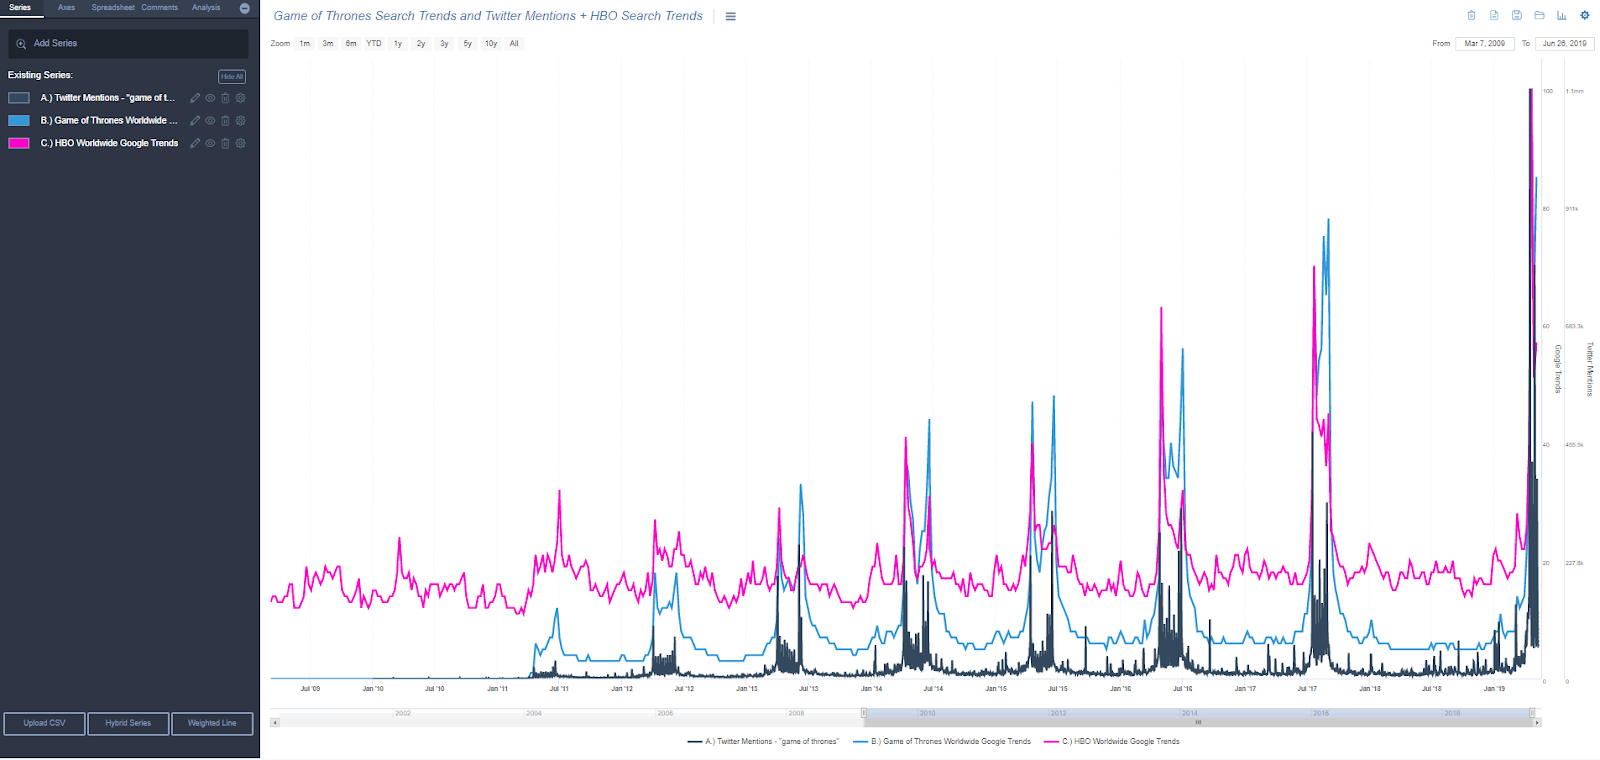Open settings gear for HBO Worldwide series
The height and width of the screenshot is (760, 1600).
[240, 143]
